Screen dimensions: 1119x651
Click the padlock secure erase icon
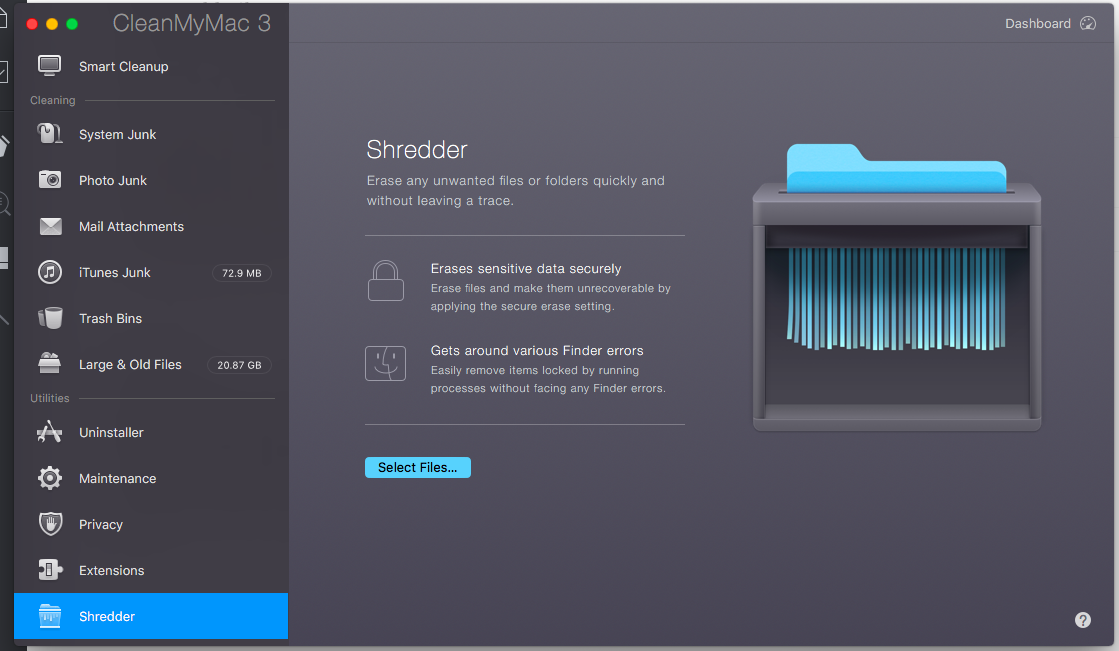tap(386, 280)
